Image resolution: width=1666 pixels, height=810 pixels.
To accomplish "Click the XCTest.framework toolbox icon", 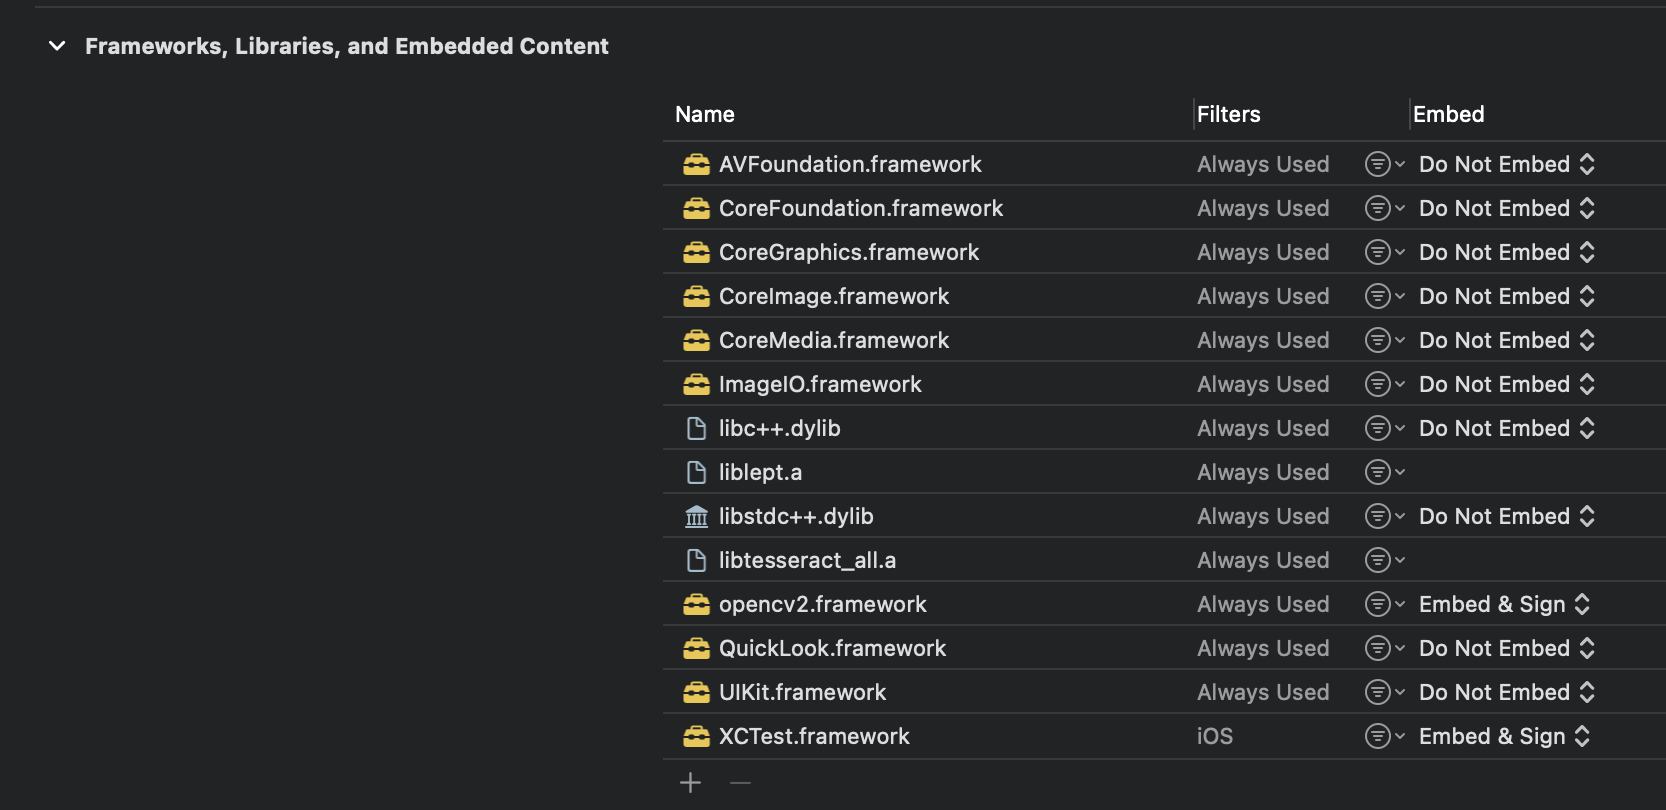I will coord(697,736).
